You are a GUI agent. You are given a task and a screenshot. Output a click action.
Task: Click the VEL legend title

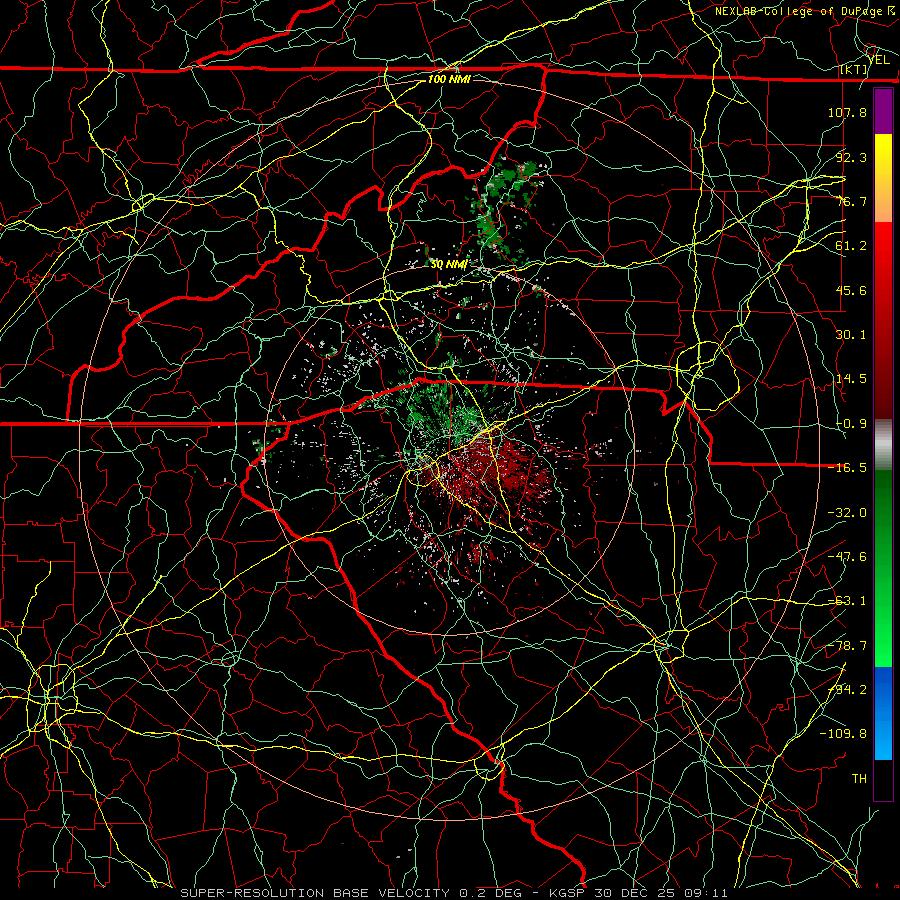(x=879, y=59)
